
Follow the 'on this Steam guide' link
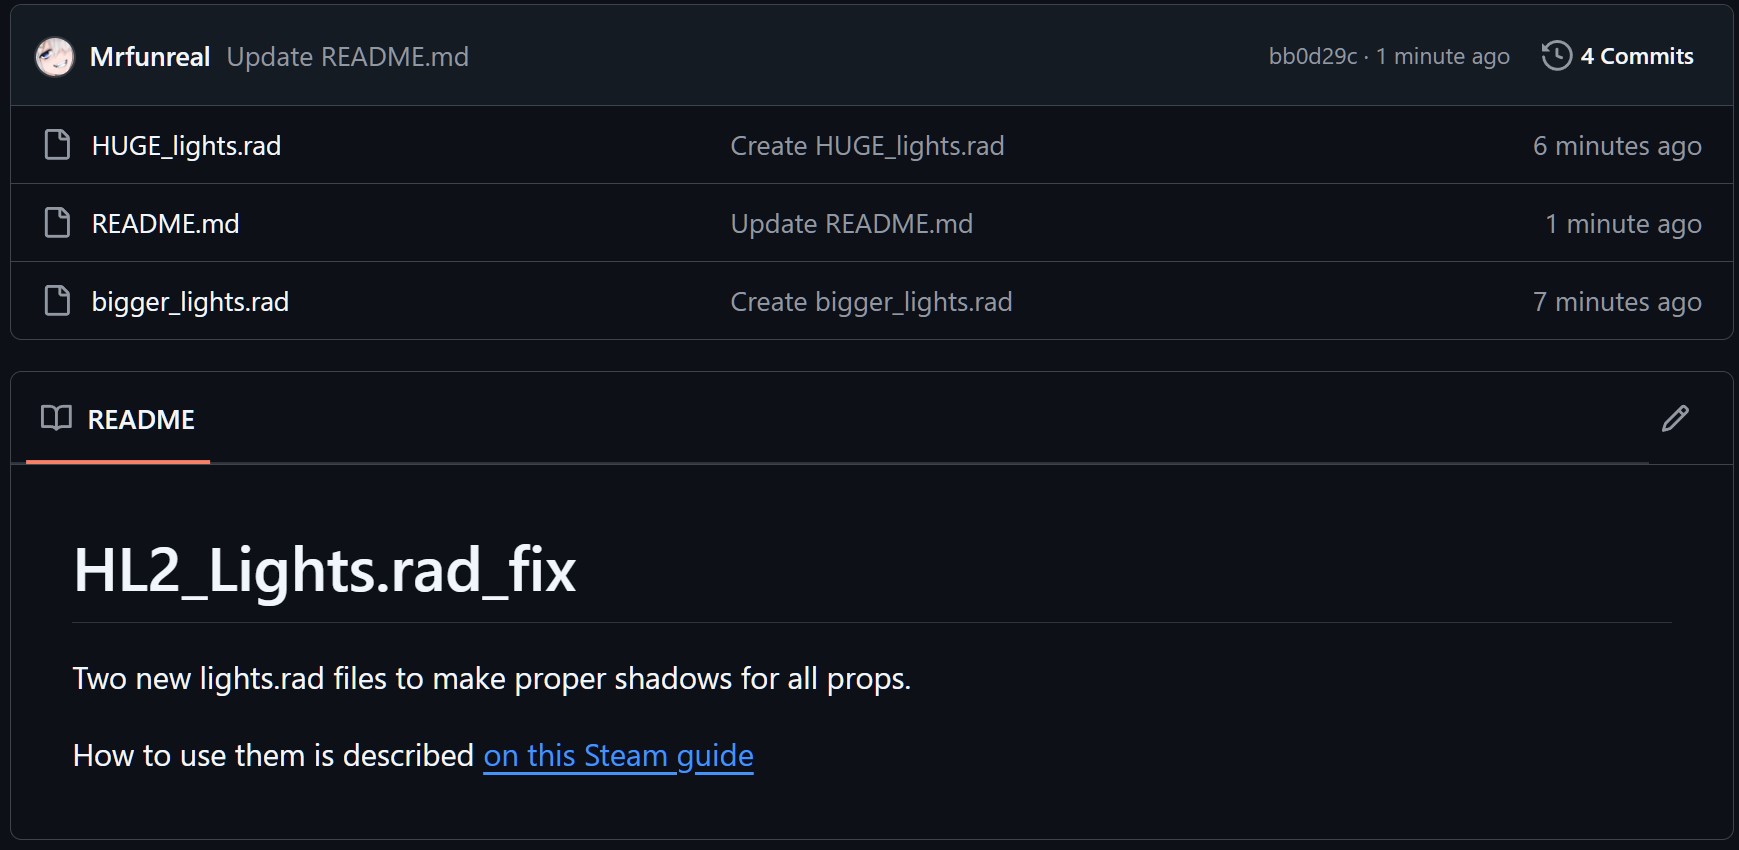point(618,756)
